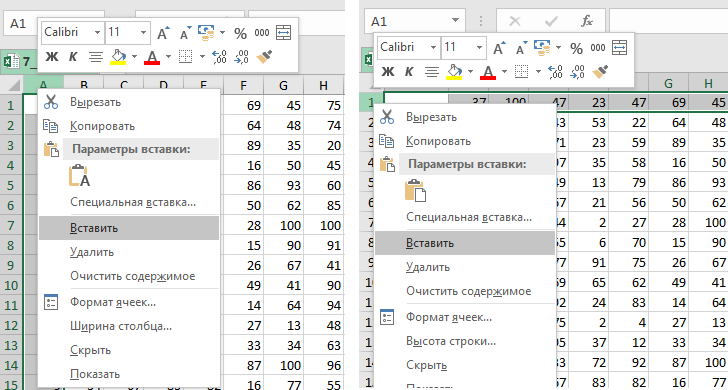Choose Вырезать in the left context menu
This screenshot has width=728, height=390.
point(129,102)
